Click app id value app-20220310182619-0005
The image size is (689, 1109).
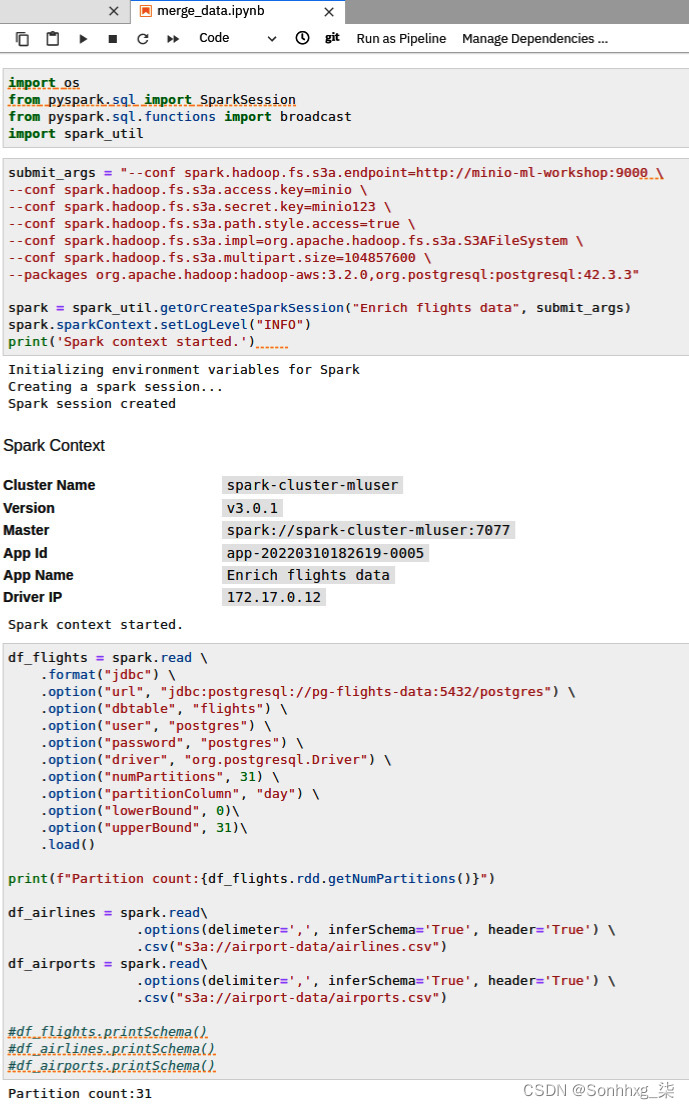point(325,553)
